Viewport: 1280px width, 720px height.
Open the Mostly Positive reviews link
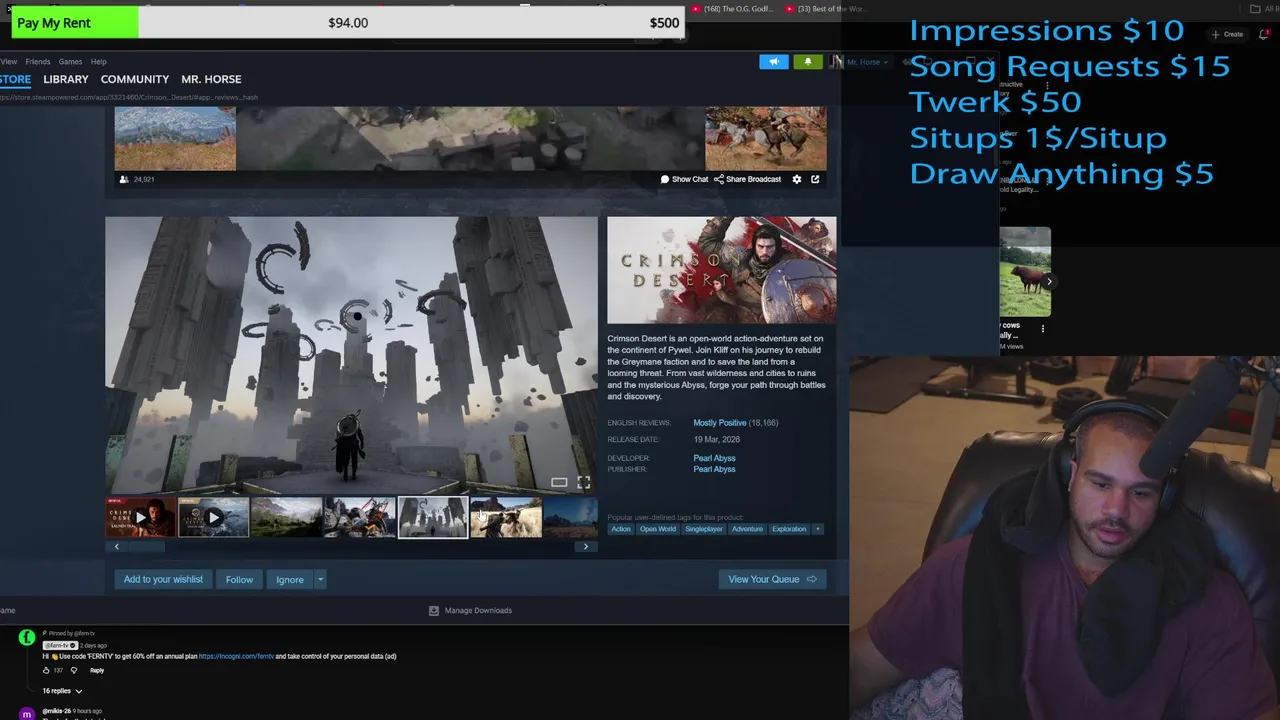tap(720, 423)
